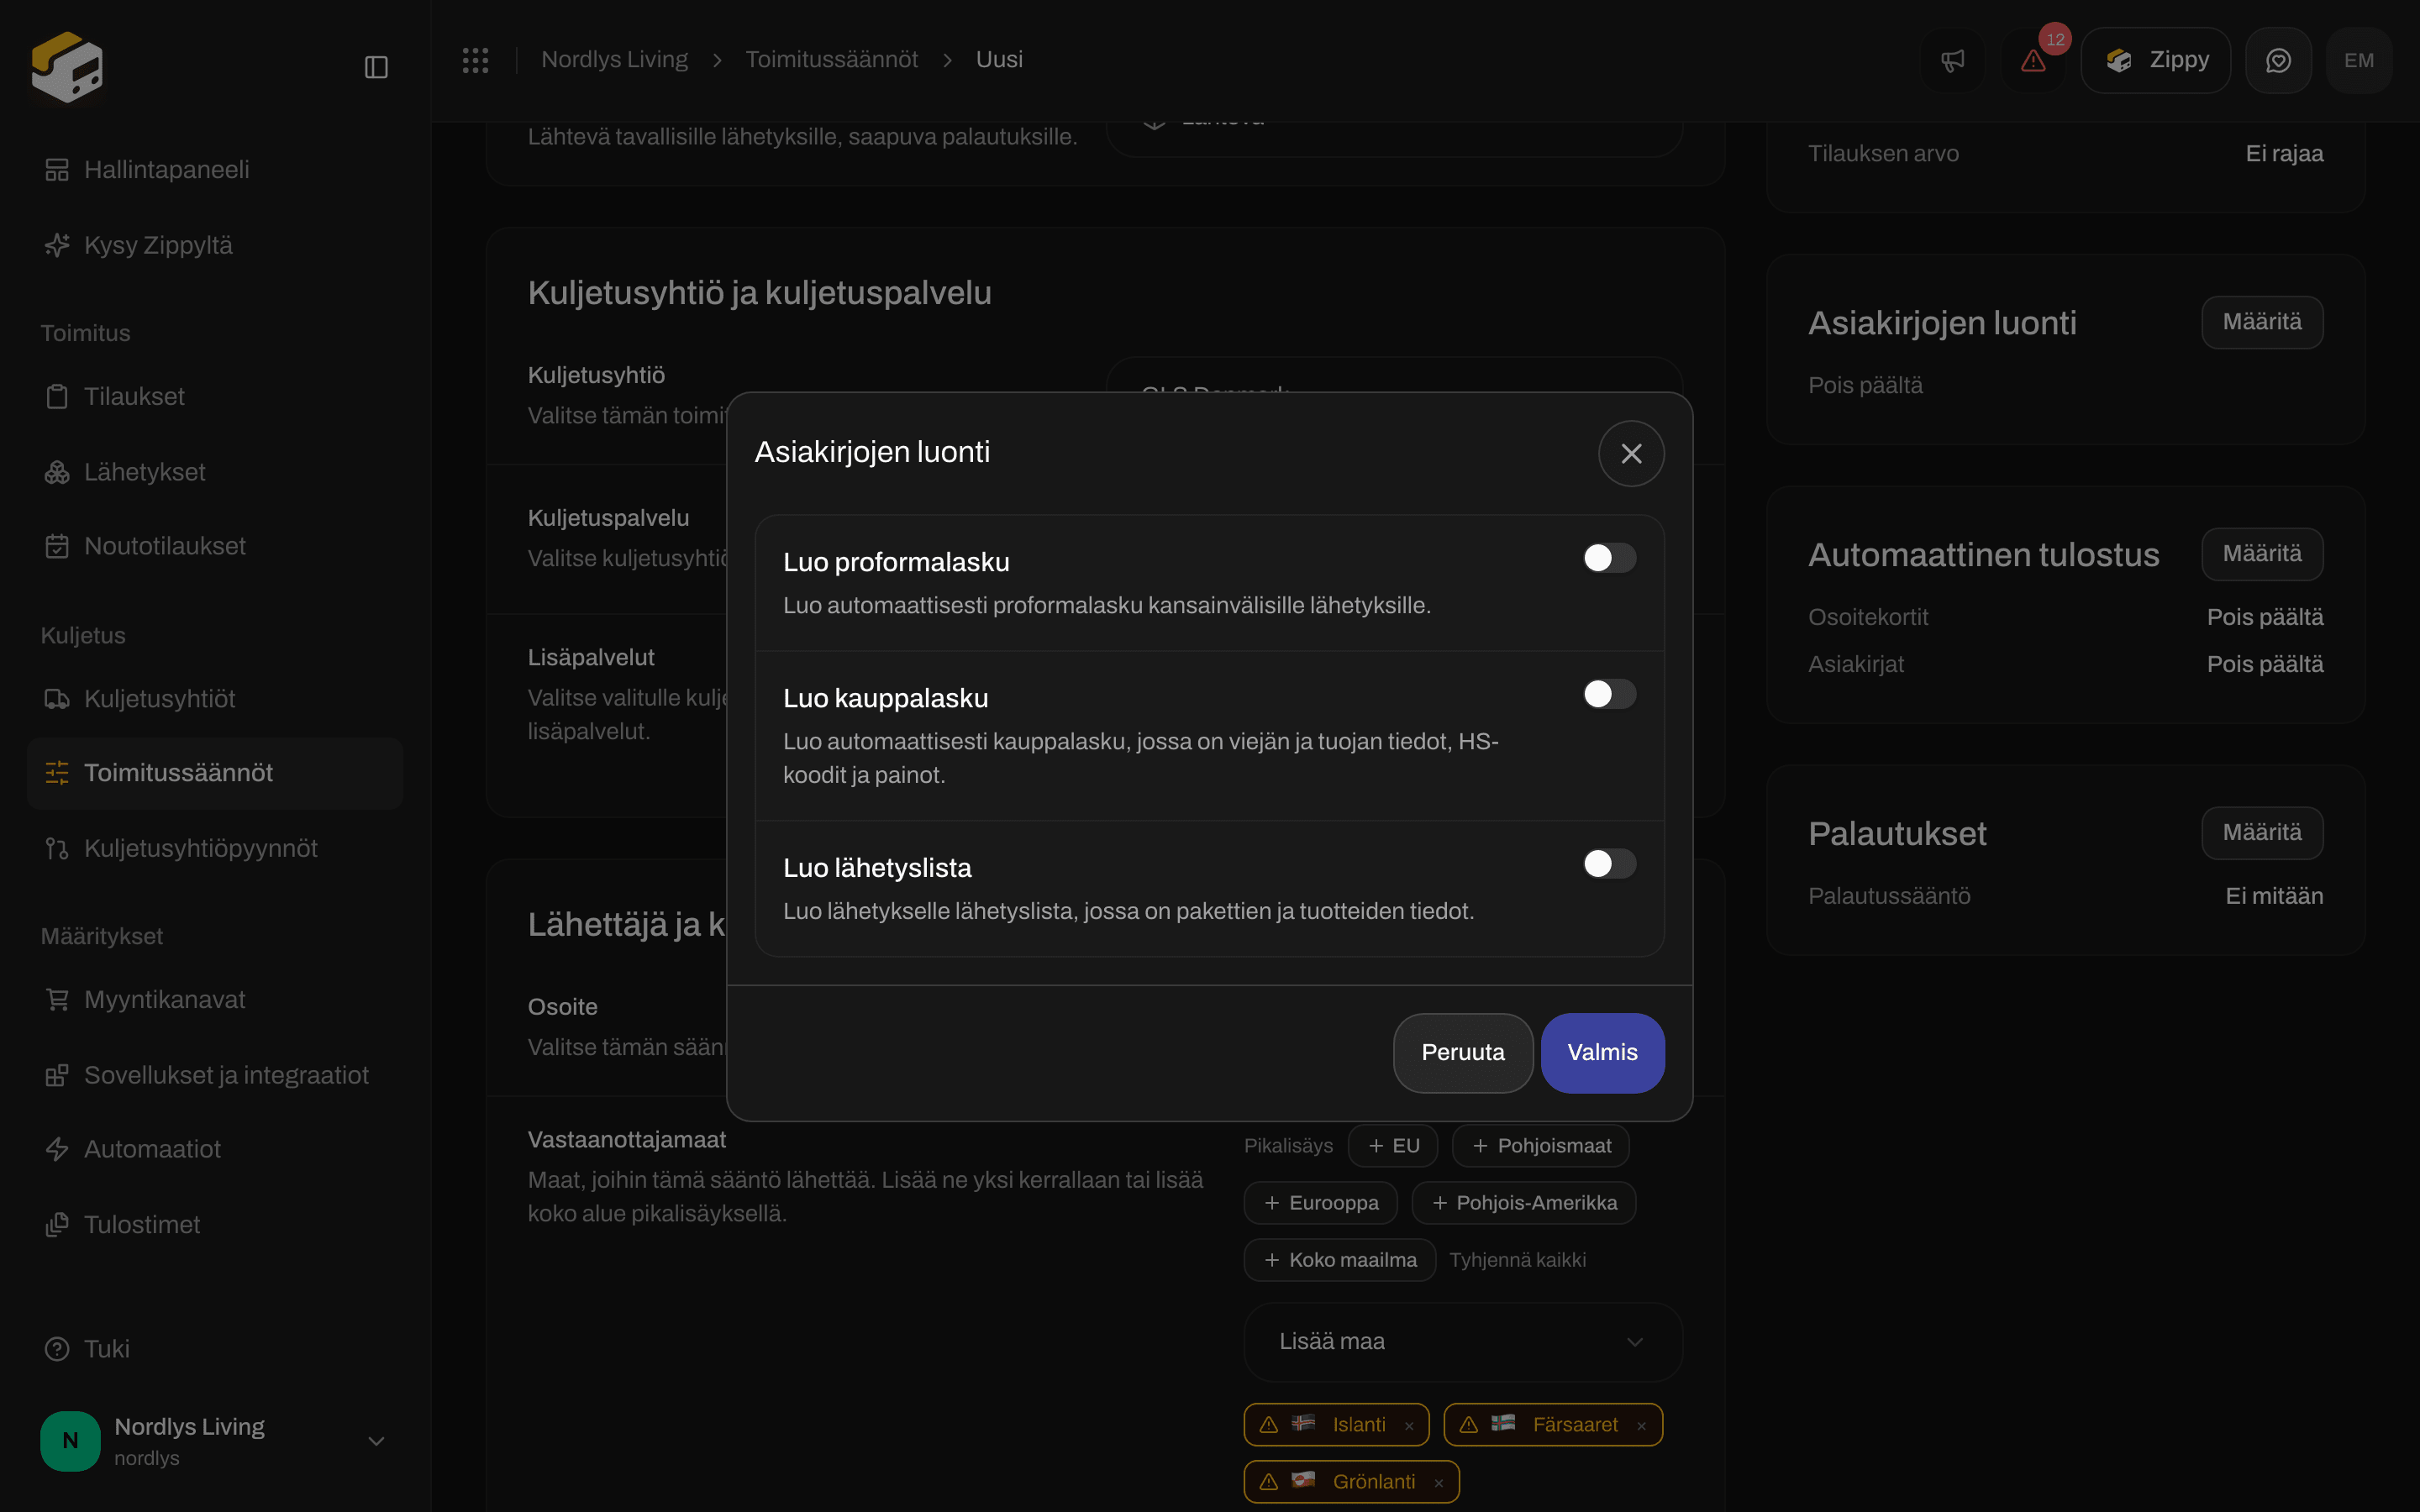Enable Luo lähetyslista toggle

1609,864
